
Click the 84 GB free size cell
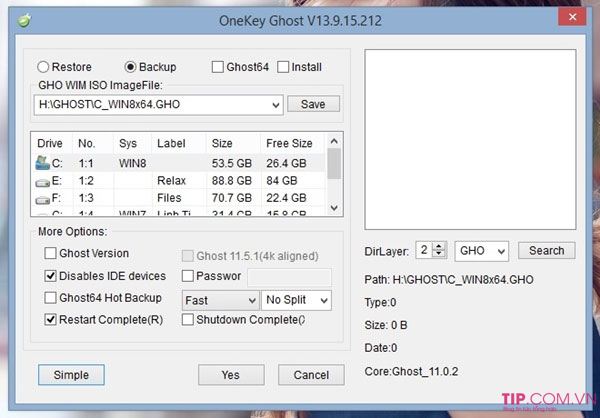pyautogui.click(x=282, y=181)
